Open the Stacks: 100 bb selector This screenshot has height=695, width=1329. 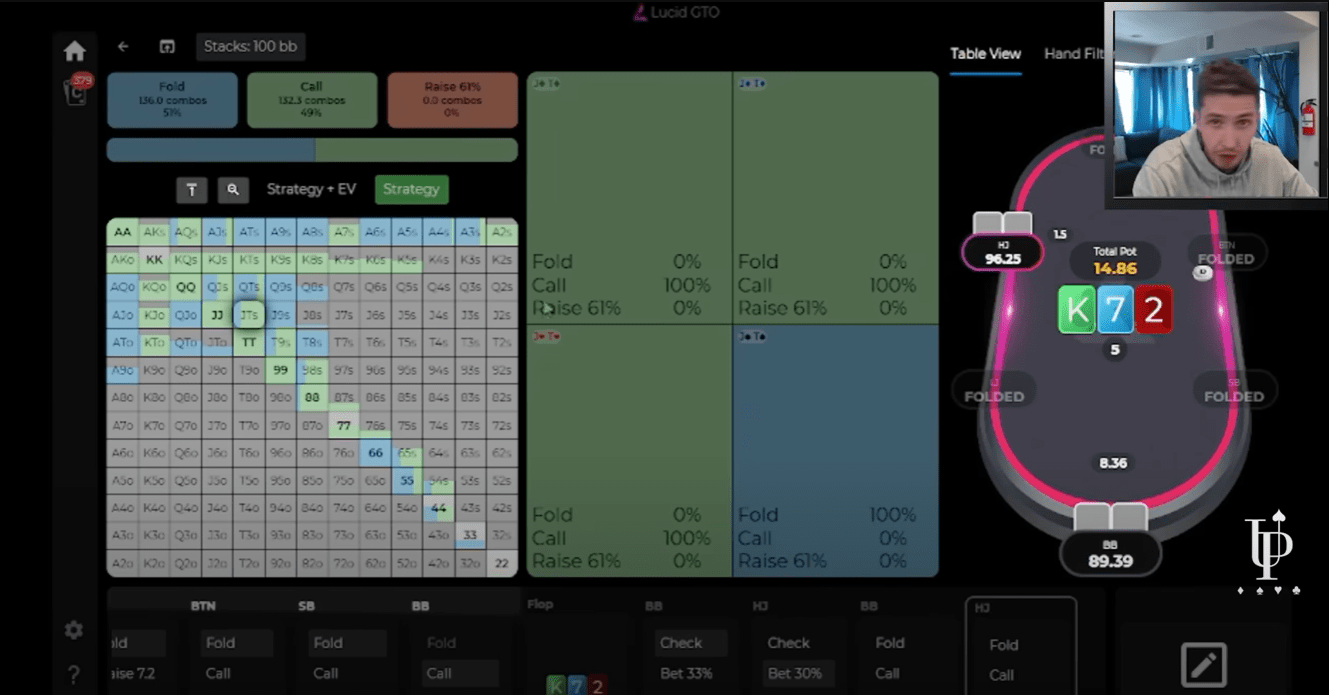click(x=250, y=47)
